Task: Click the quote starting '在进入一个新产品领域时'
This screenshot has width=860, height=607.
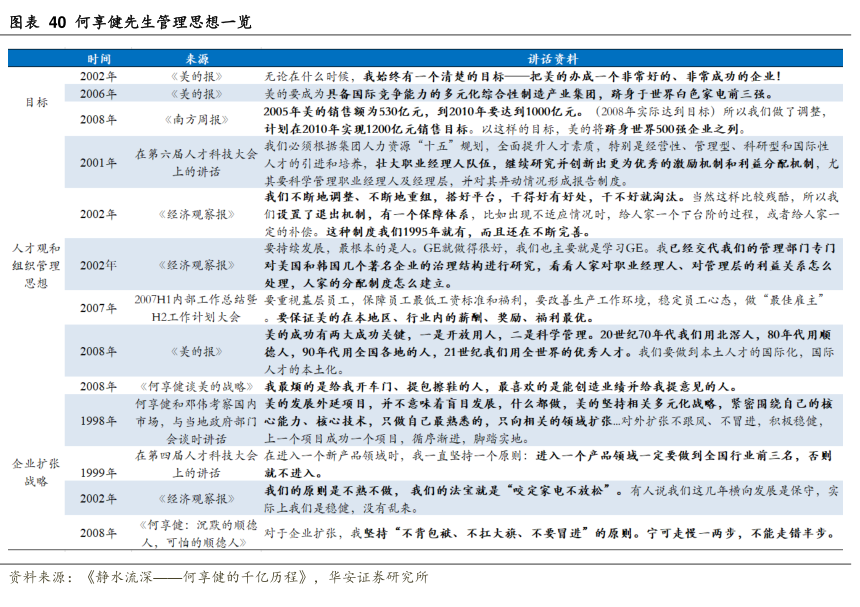Action: coord(548,464)
